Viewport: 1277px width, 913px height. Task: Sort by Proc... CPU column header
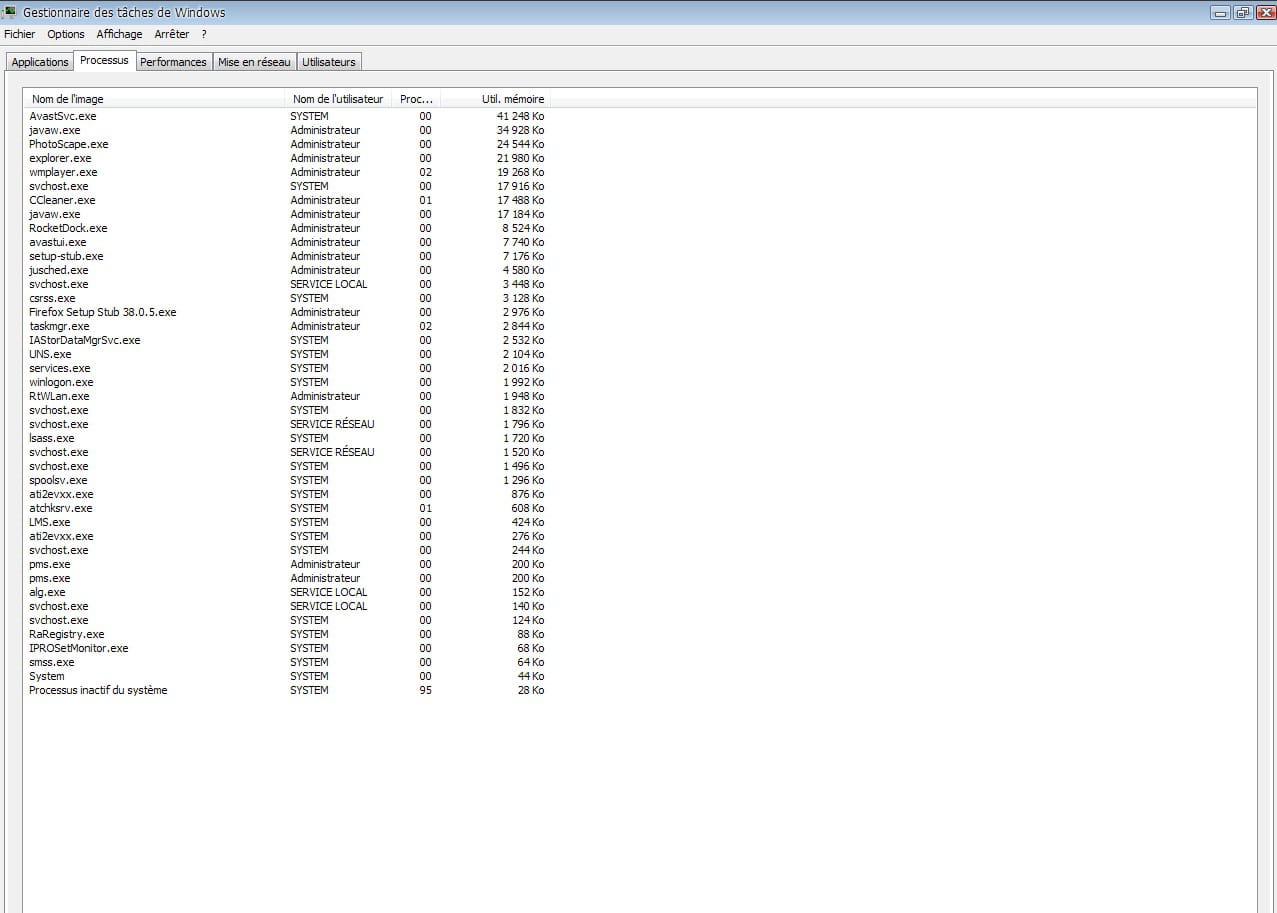tap(416, 99)
